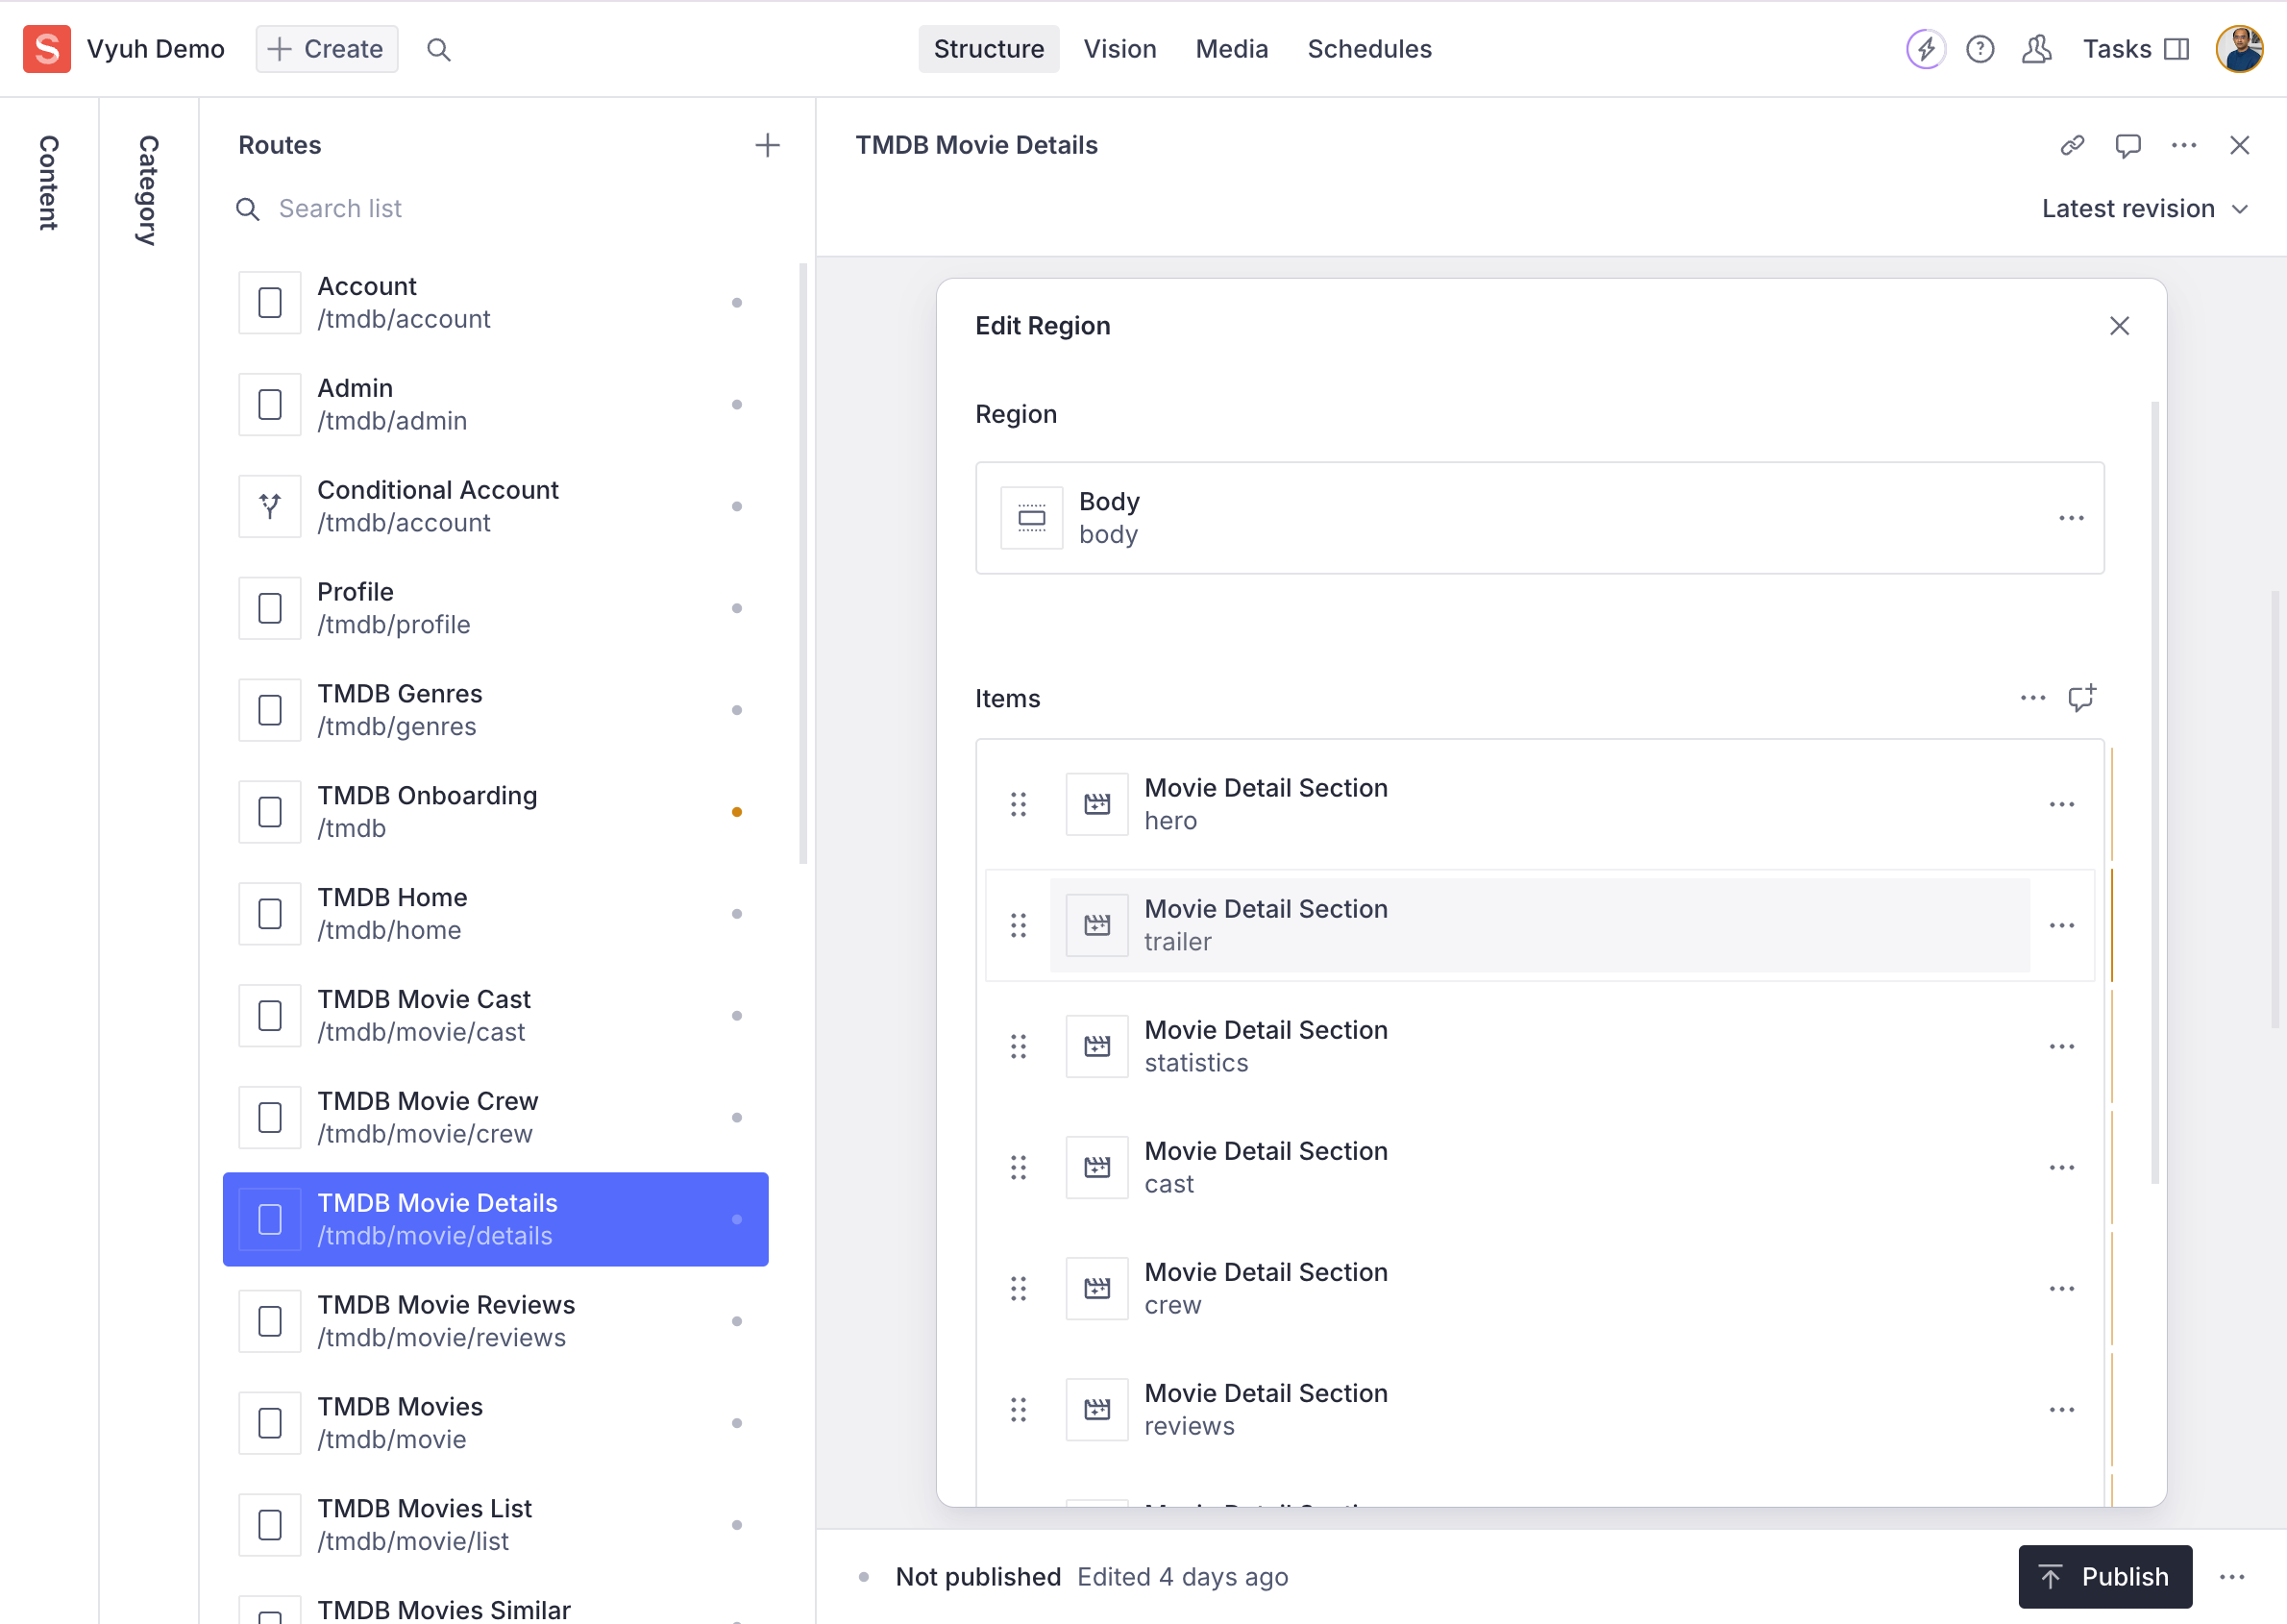Switch to the Schedules tab

coord(1368,49)
